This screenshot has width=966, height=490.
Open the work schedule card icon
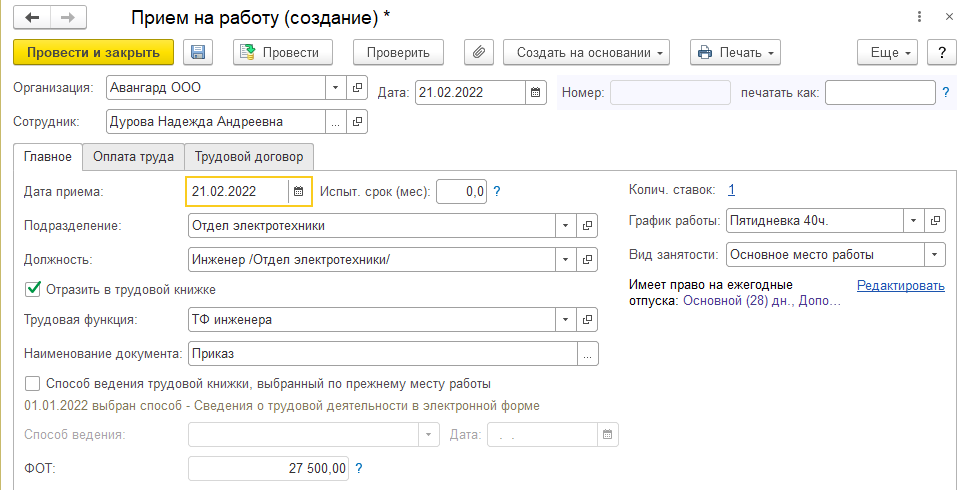point(936,220)
